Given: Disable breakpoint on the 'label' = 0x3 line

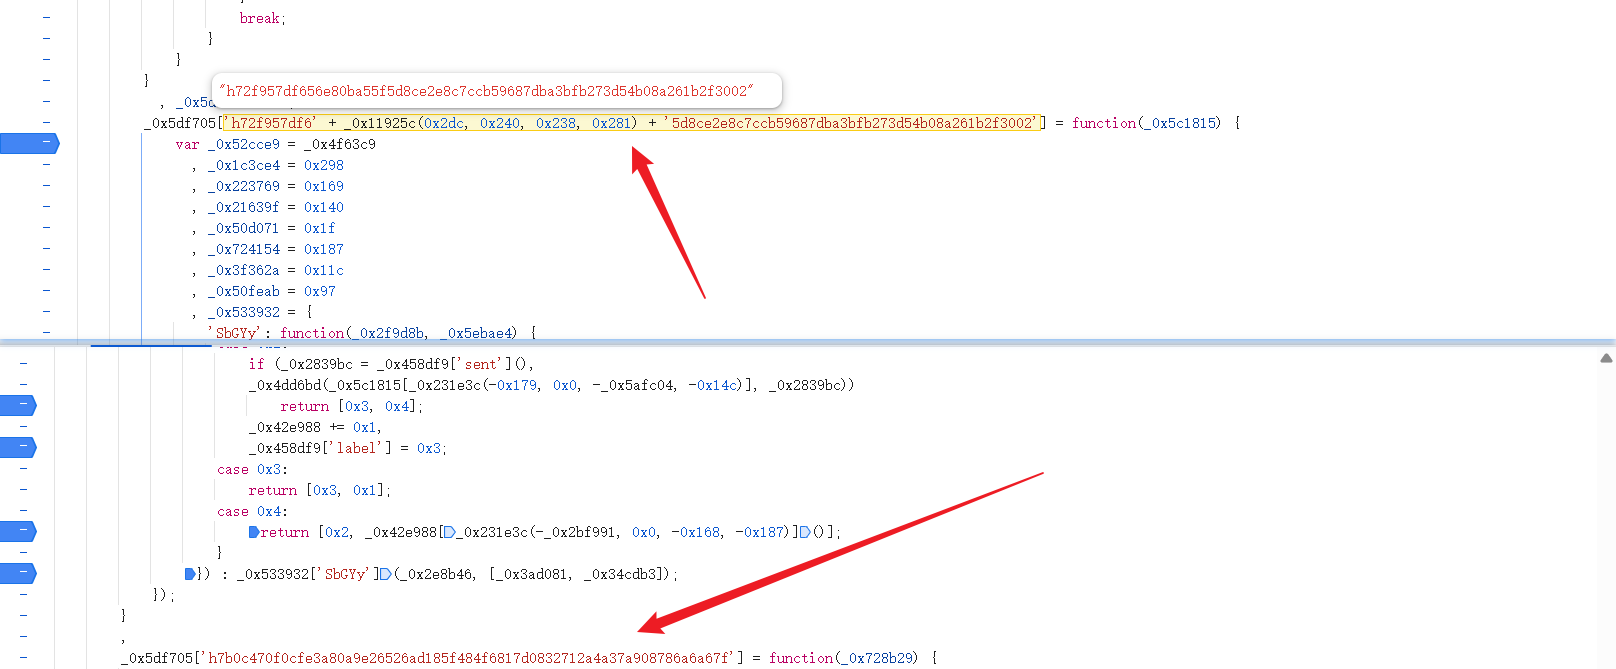Looking at the screenshot, I should pyautogui.click(x=18, y=448).
